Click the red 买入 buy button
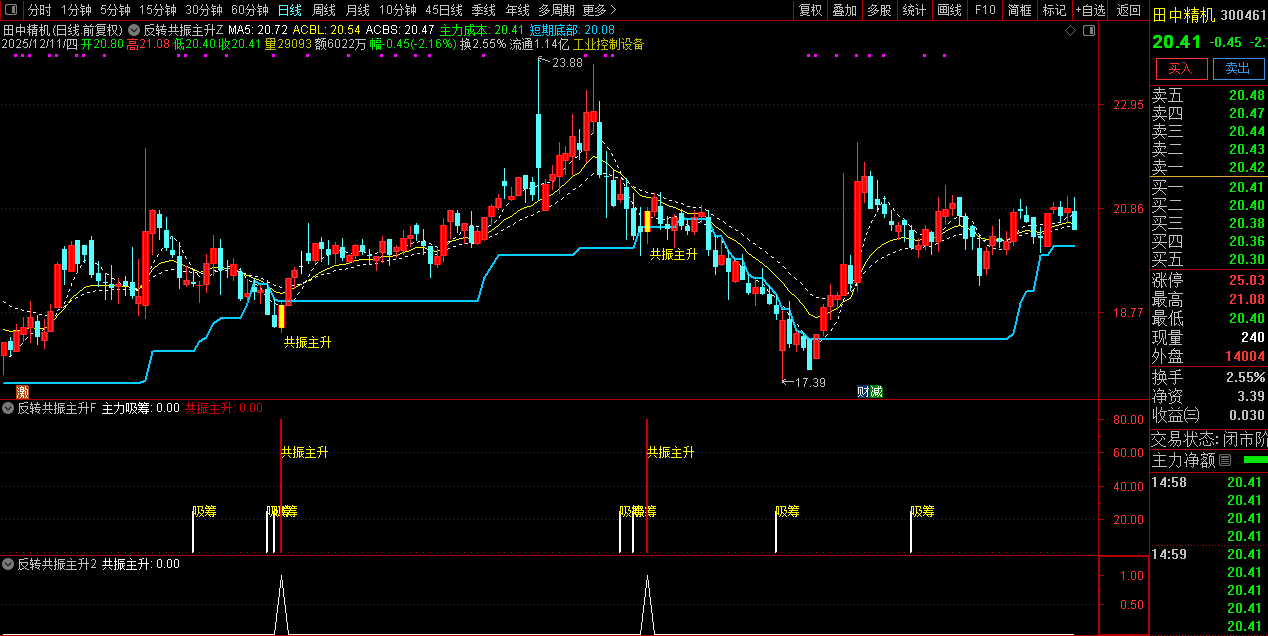The width and height of the screenshot is (1268, 636). [1181, 68]
